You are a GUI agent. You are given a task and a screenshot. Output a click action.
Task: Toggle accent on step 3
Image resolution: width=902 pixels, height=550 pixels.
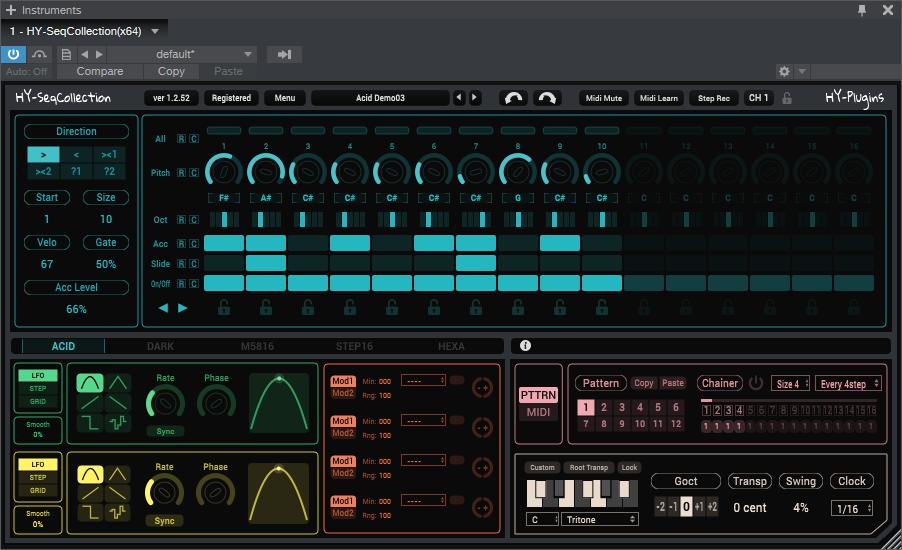(308, 243)
